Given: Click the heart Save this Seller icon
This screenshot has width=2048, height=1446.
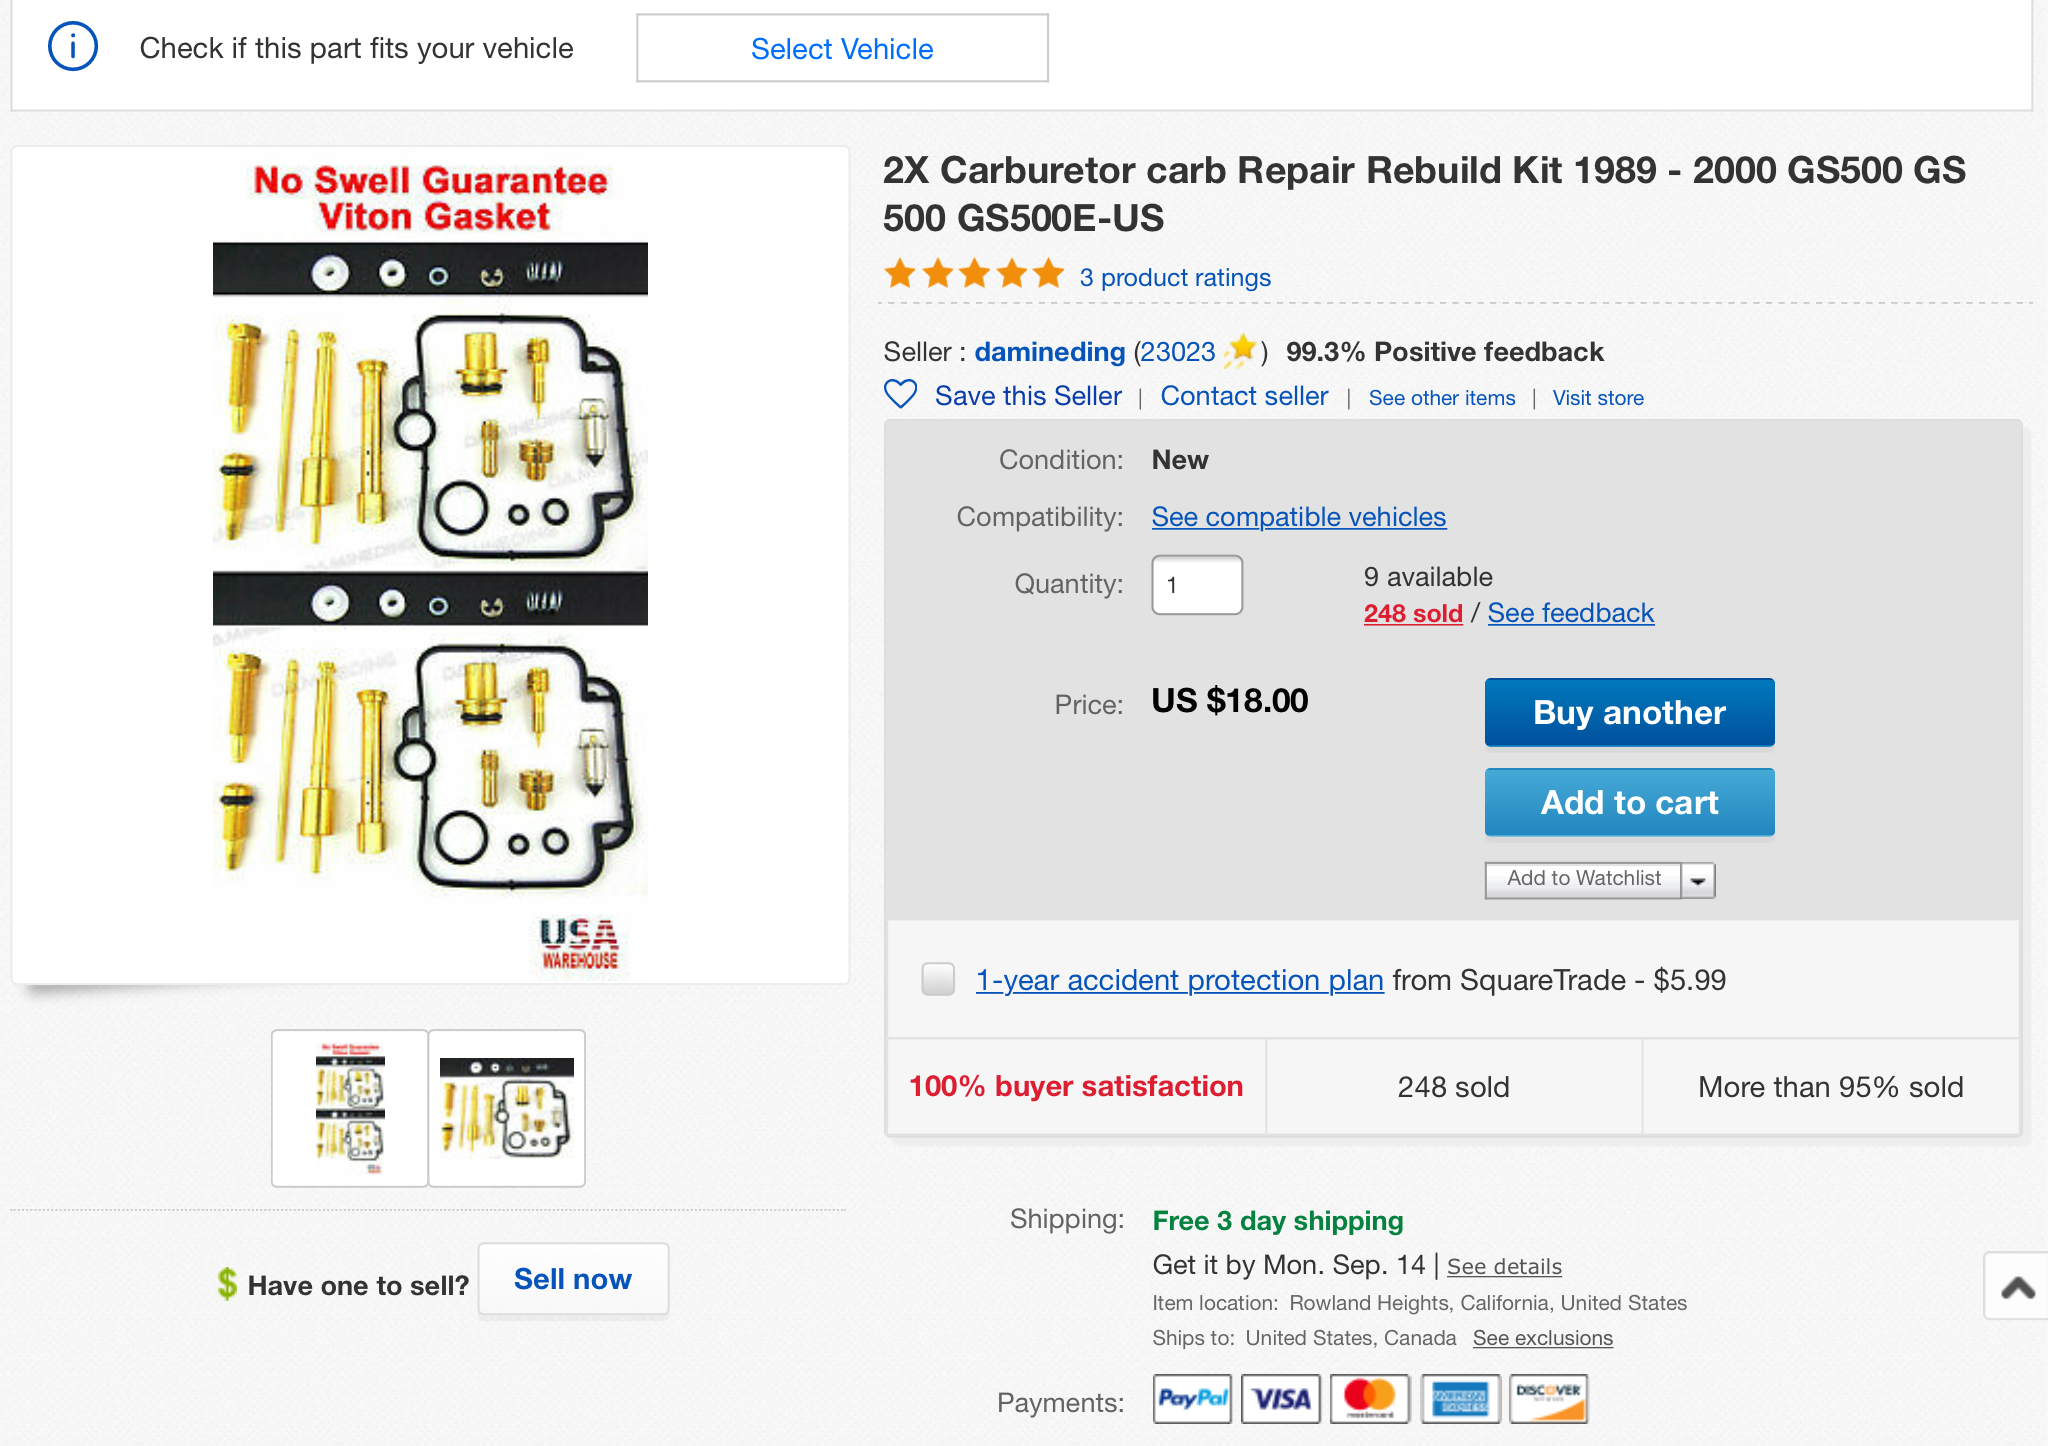Looking at the screenshot, I should point(900,395).
